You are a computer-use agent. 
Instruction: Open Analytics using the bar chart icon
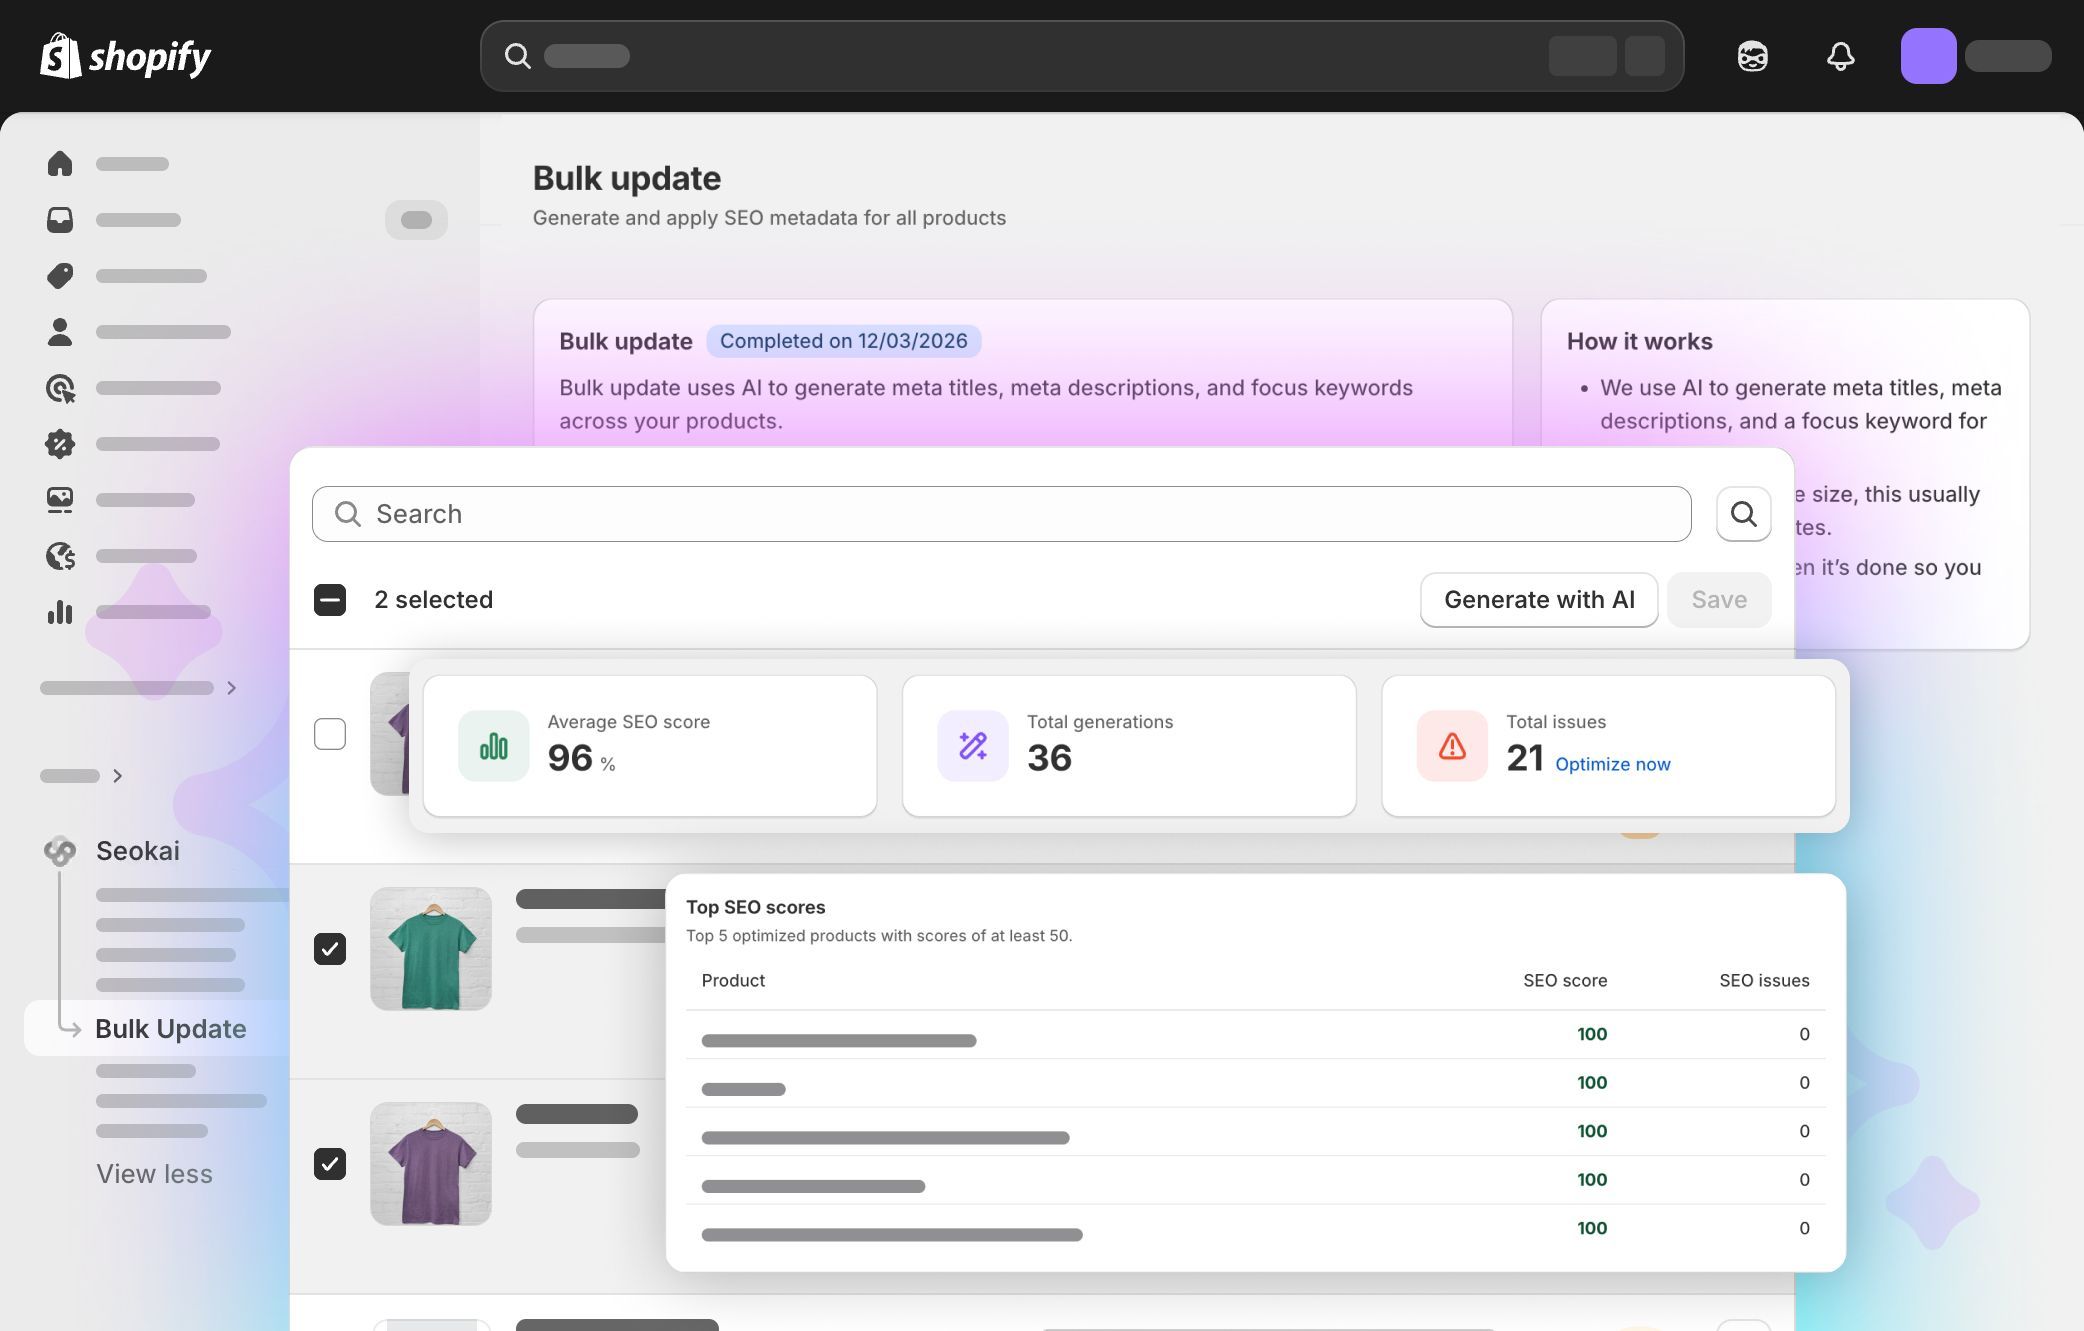click(60, 611)
